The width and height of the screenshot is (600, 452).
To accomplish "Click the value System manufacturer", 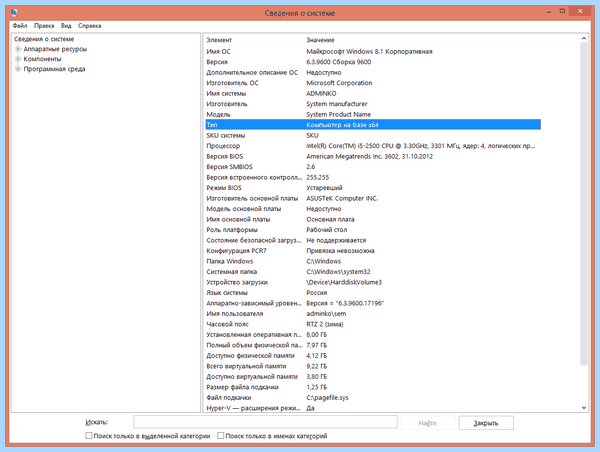I will tap(337, 104).
